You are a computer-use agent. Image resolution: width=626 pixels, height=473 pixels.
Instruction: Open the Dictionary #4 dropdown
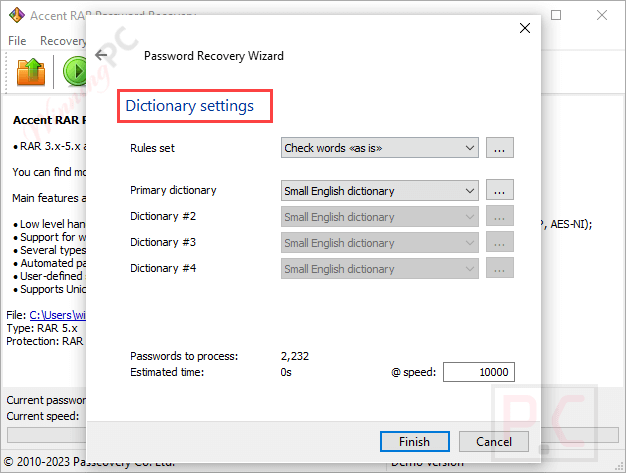tap(380, 268)
